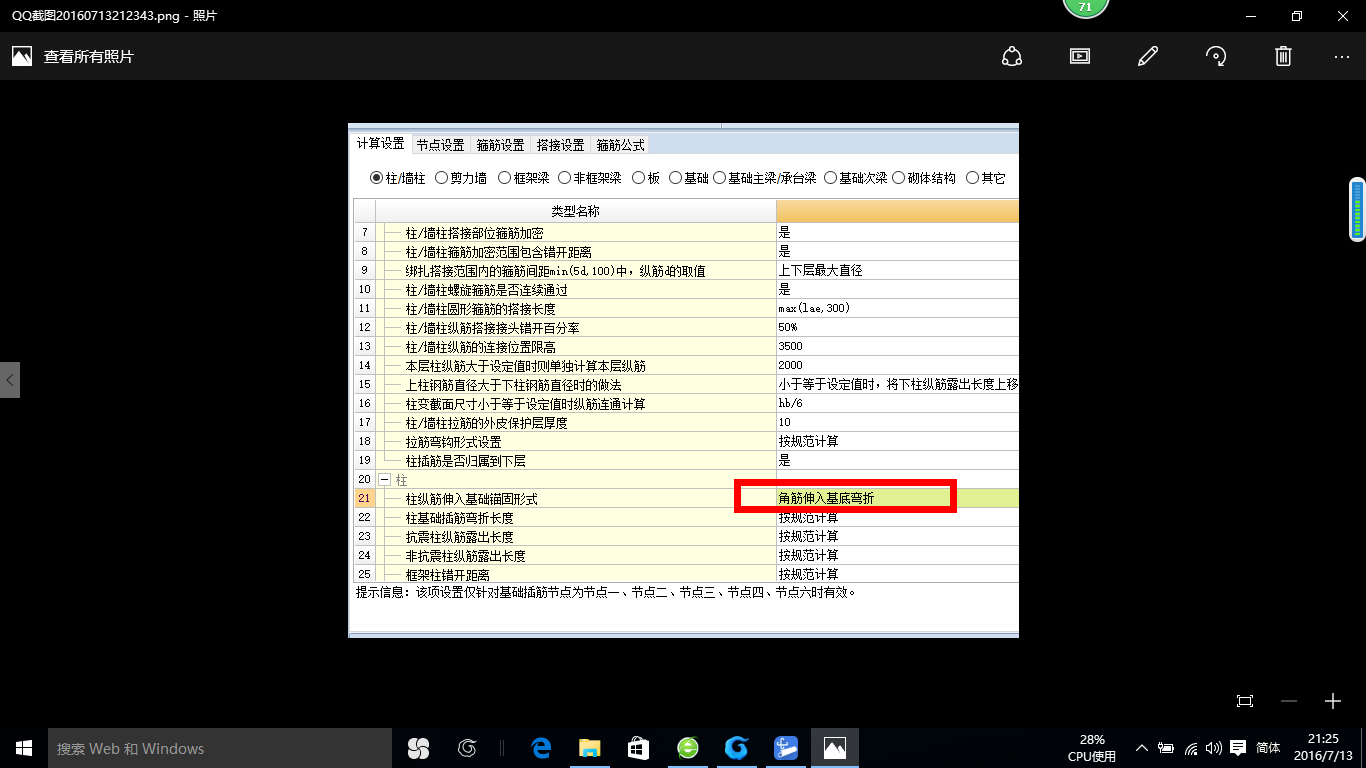
Task: Collapse the 柱 group in row 20
Action: 385,480
